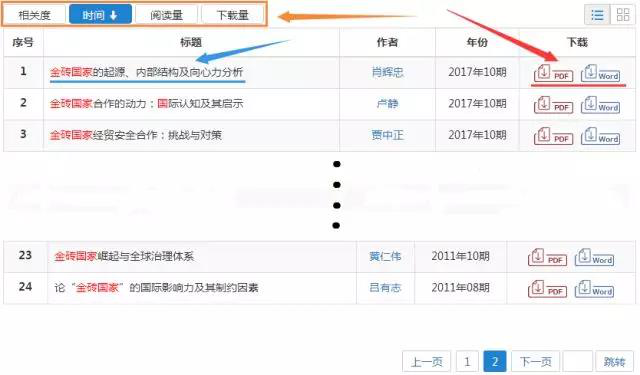Click the 标题 column header
Image resolution: width=640 pixels, height=375 pixels.
(191, 42)
